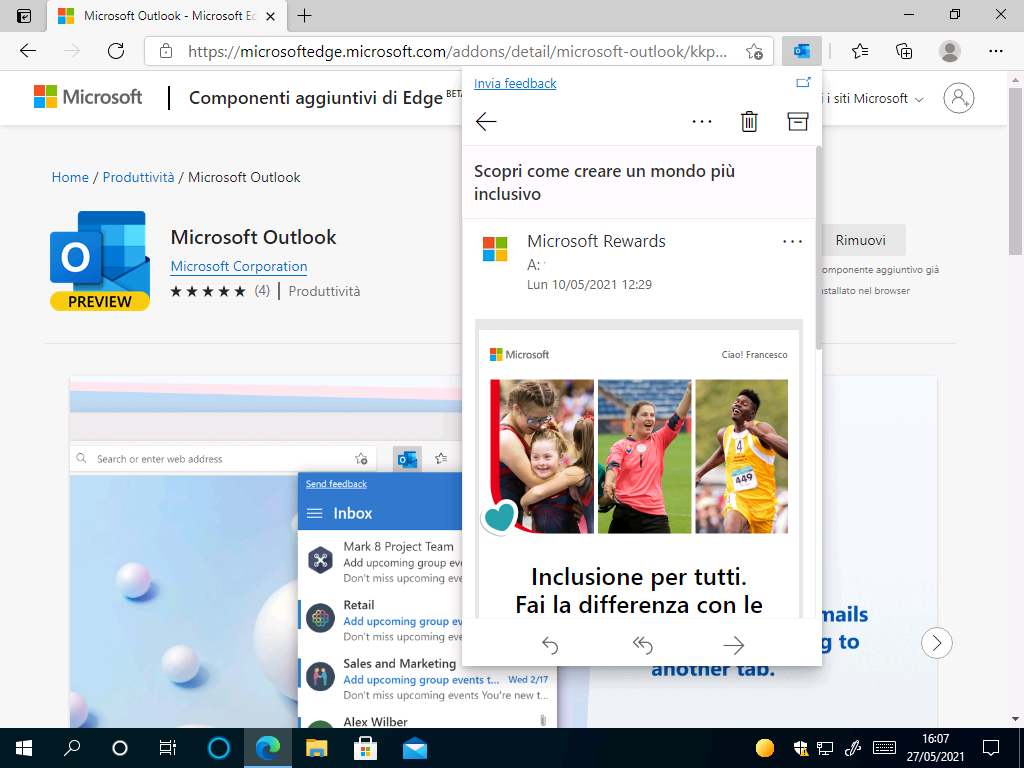Click the email banner photo collage
This screenshot has height=768, width=1024.
pyautogui.click(x=639, y=456)
